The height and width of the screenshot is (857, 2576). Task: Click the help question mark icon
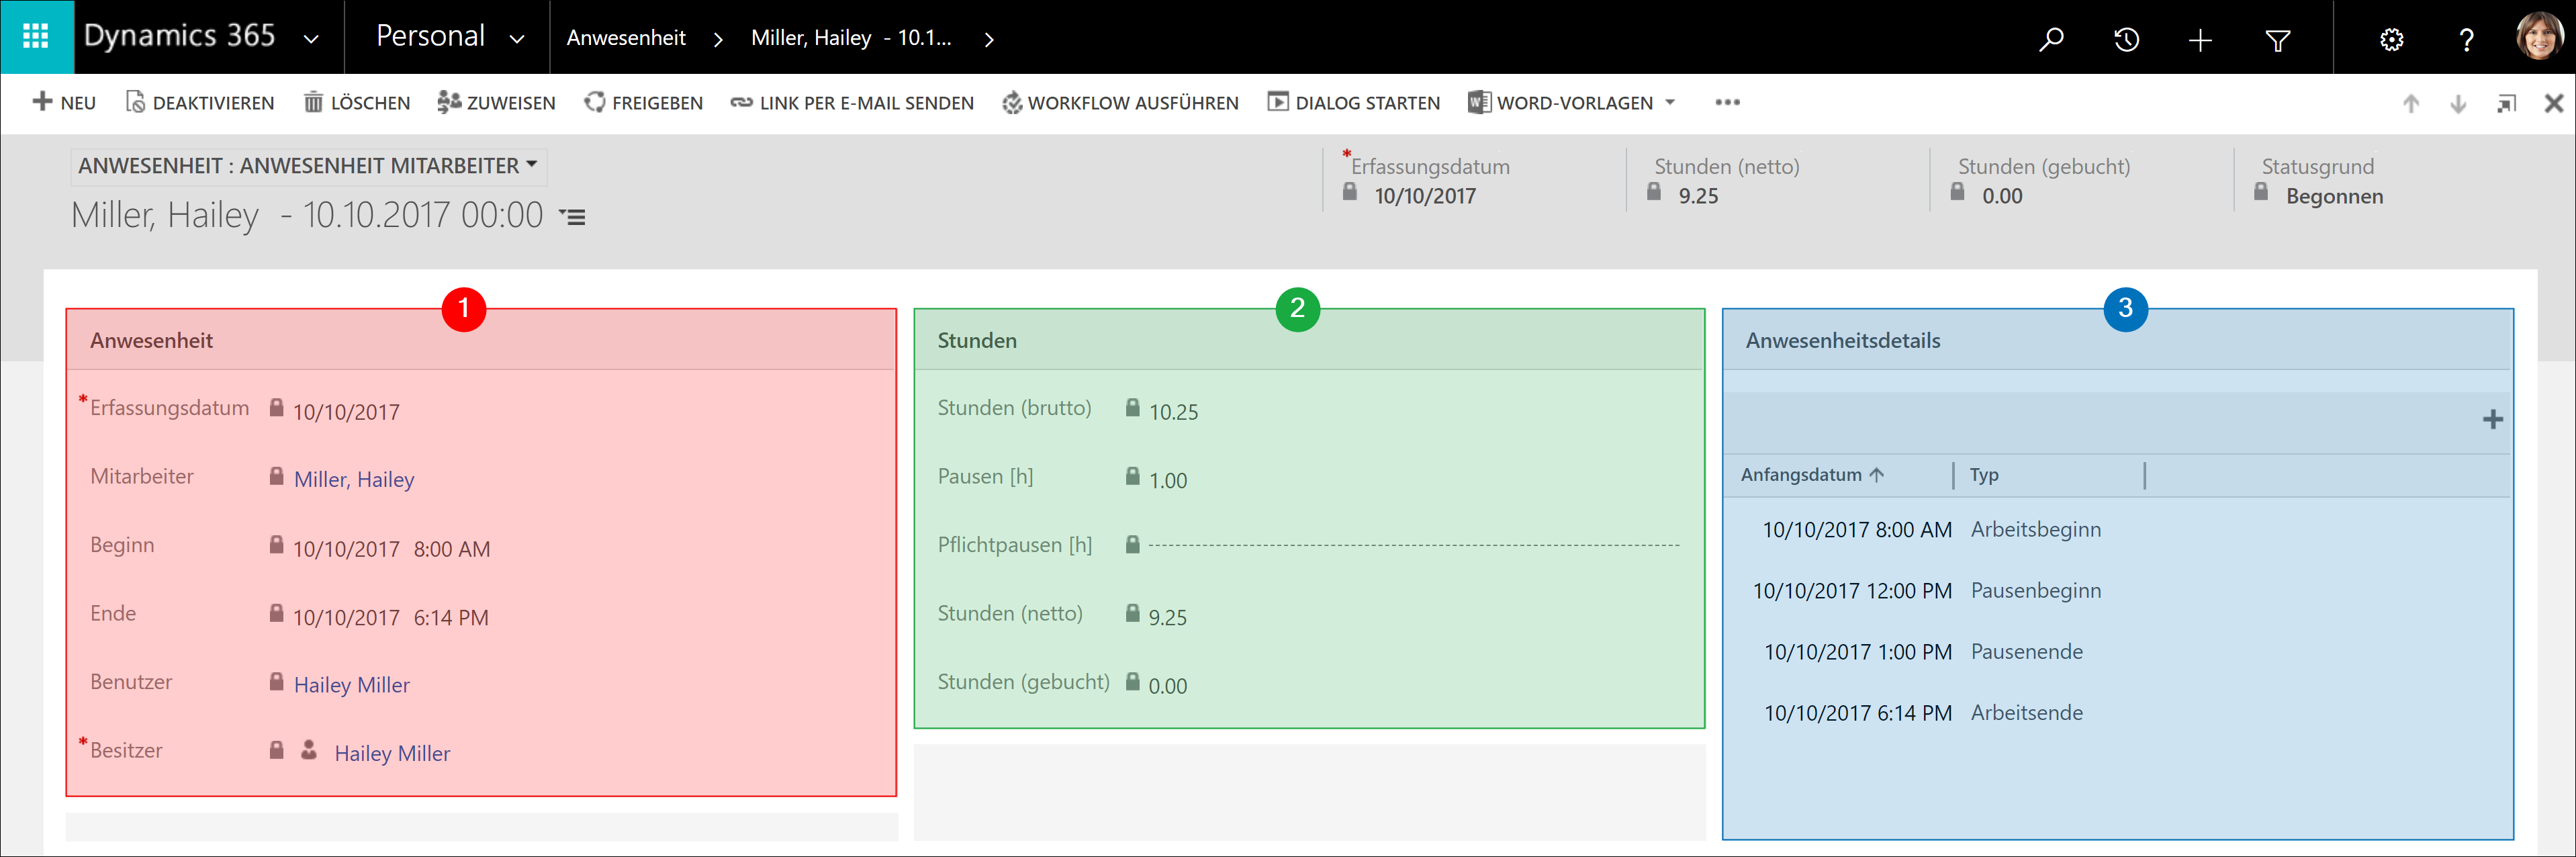click(2466, 40)
